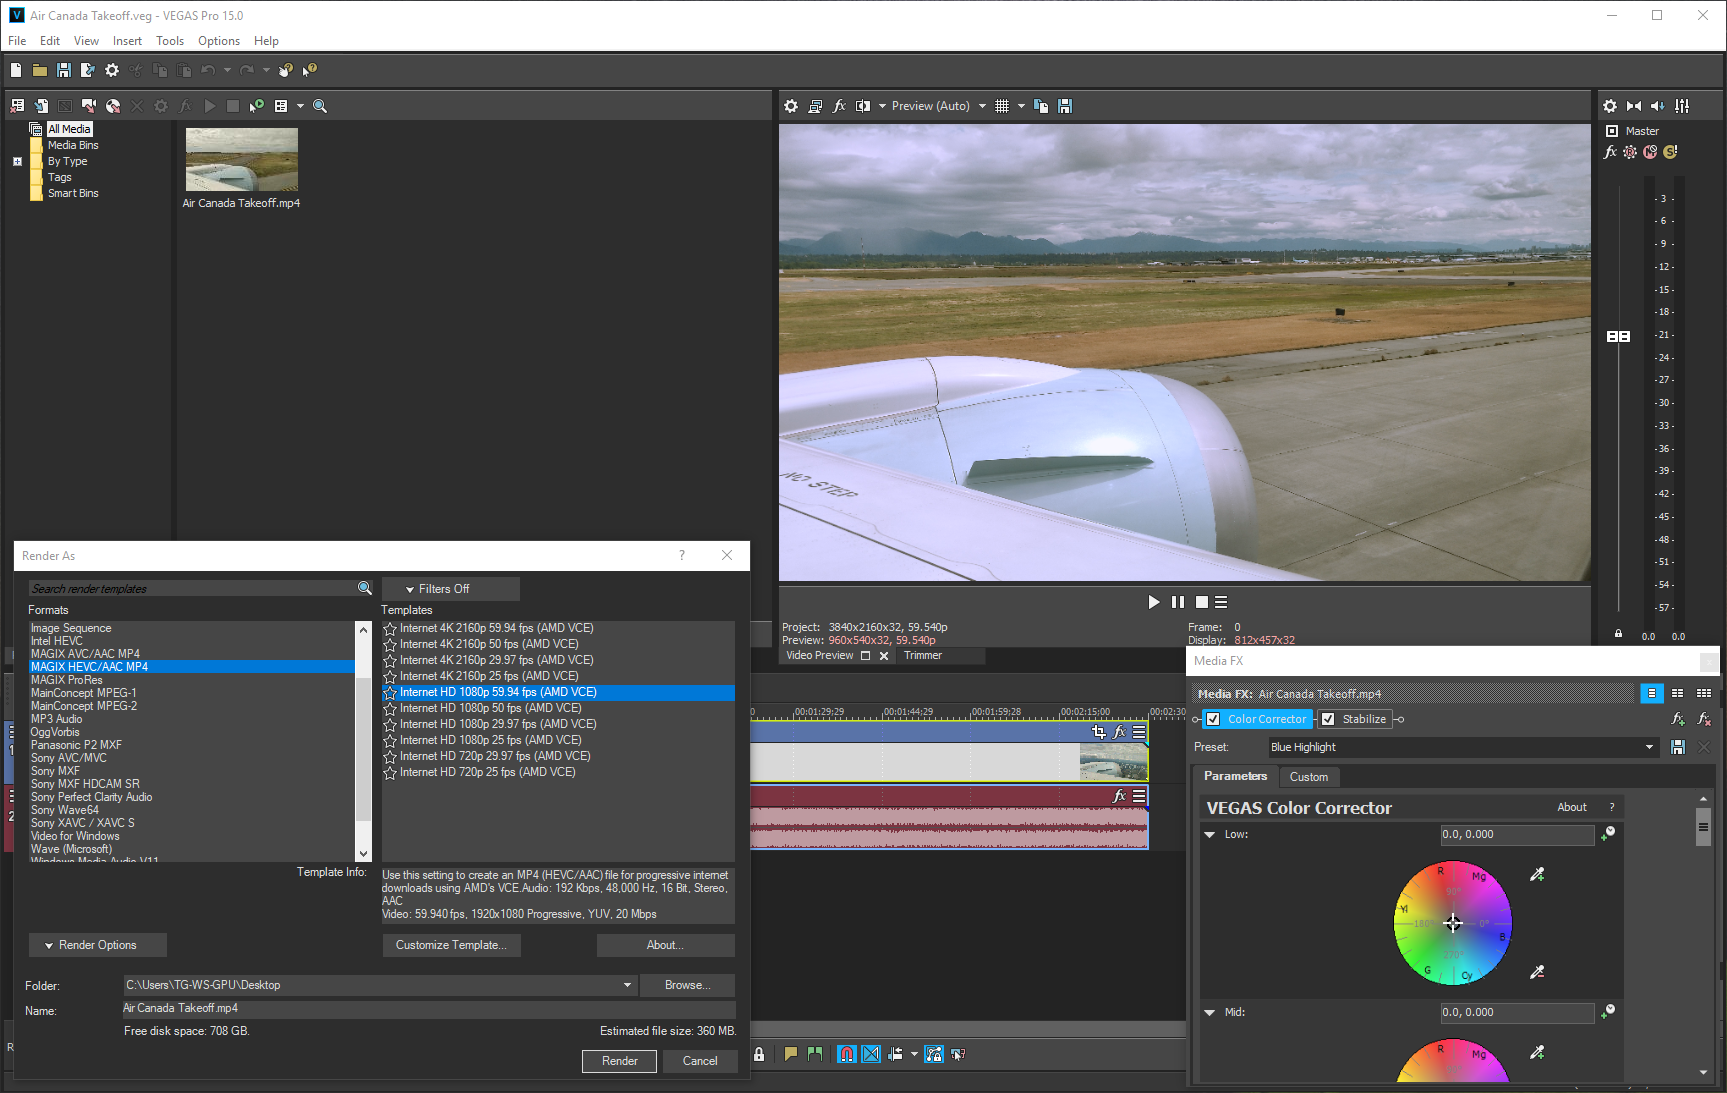Select the Air Canada Takeoff.mp4 media thumbnail
This screenshot has width=1727, height=1093.
[242, 160]
